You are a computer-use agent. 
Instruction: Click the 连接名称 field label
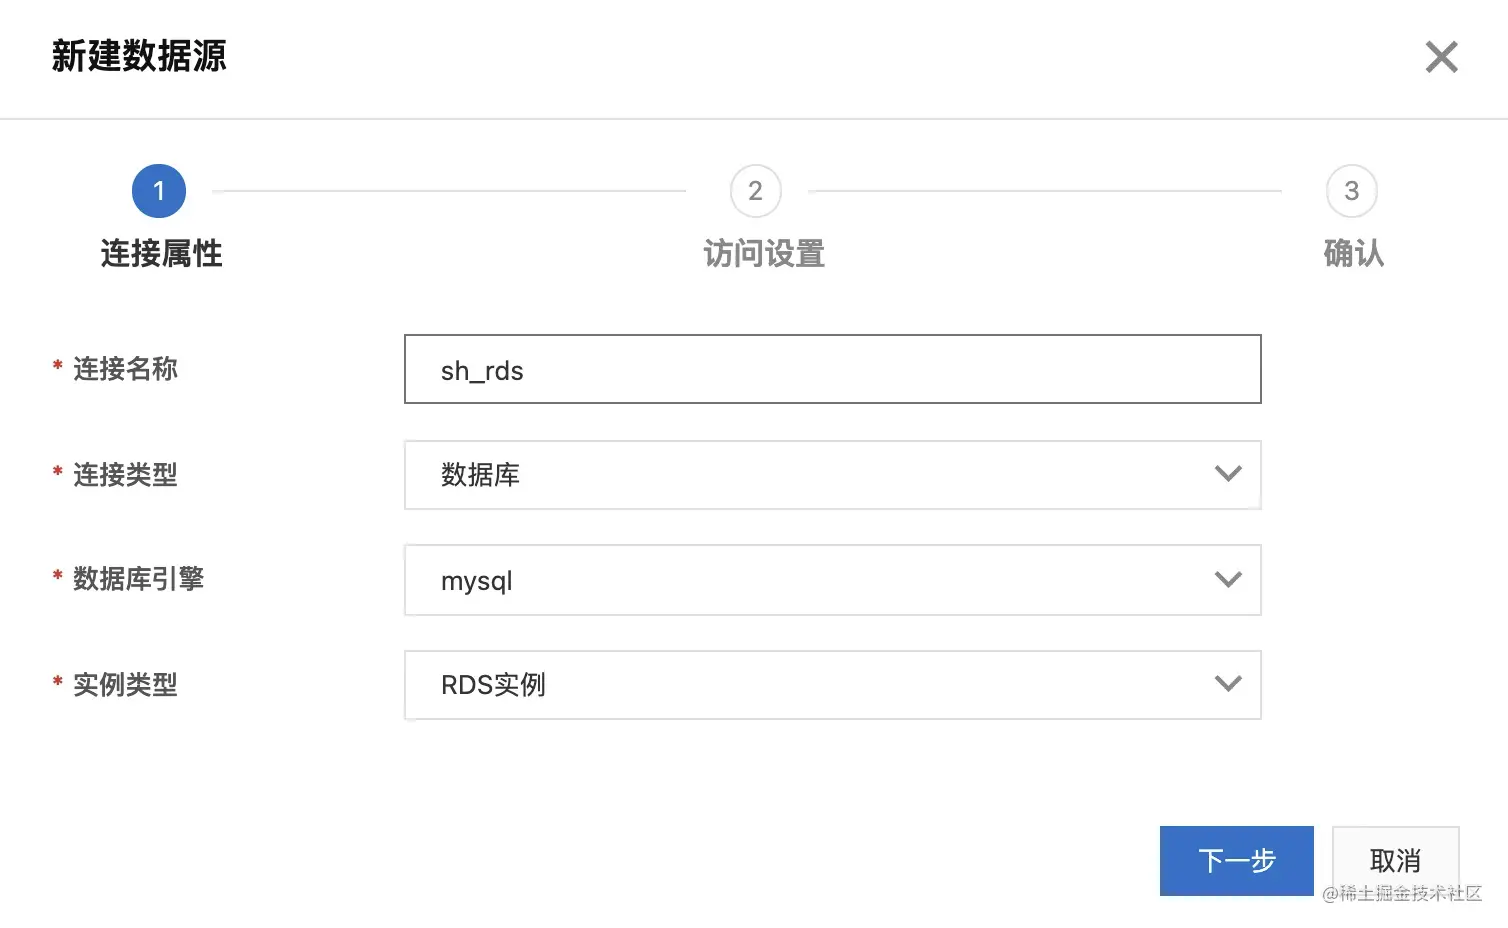pos(125,369)
